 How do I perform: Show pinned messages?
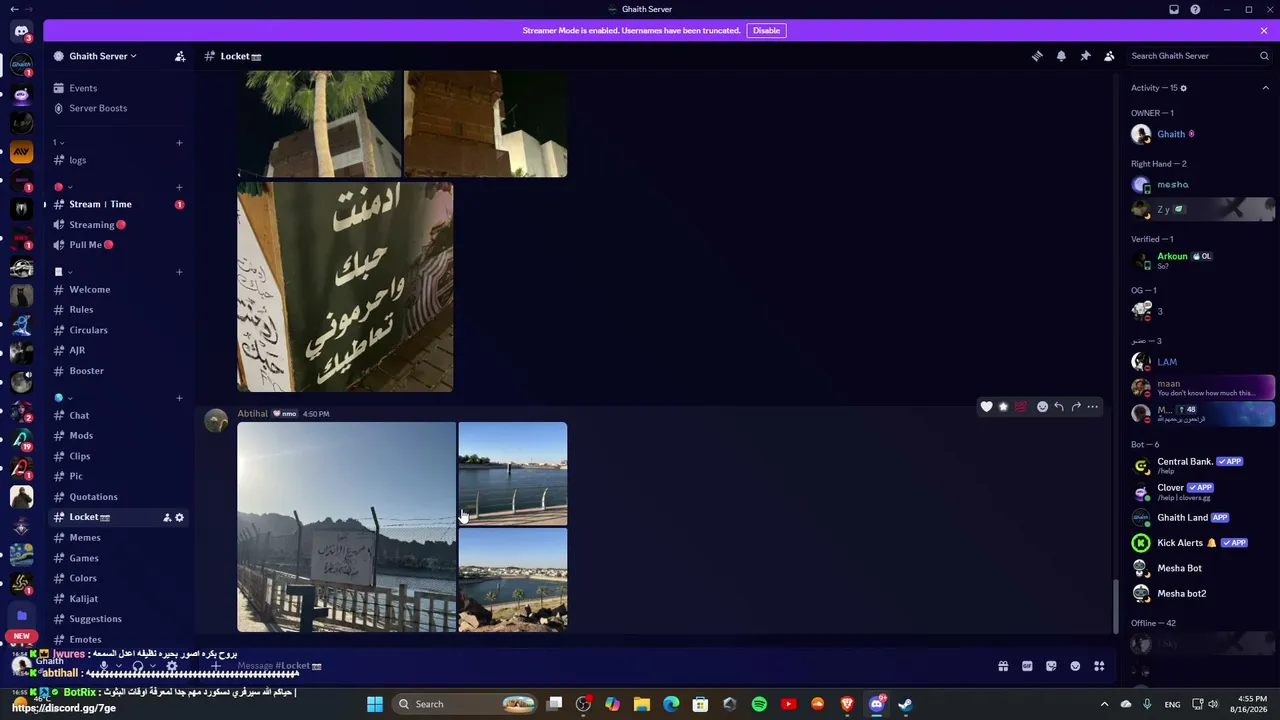pos(1085,56)
